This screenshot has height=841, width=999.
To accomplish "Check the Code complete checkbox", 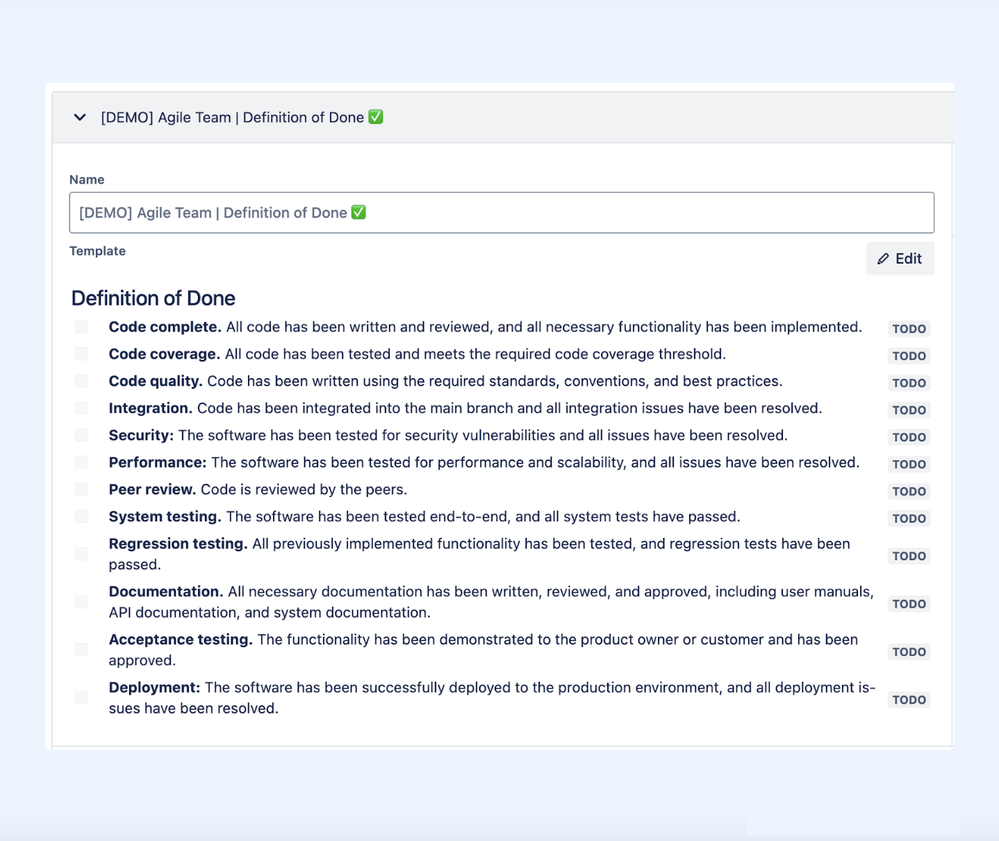I will tap(82, 327).
